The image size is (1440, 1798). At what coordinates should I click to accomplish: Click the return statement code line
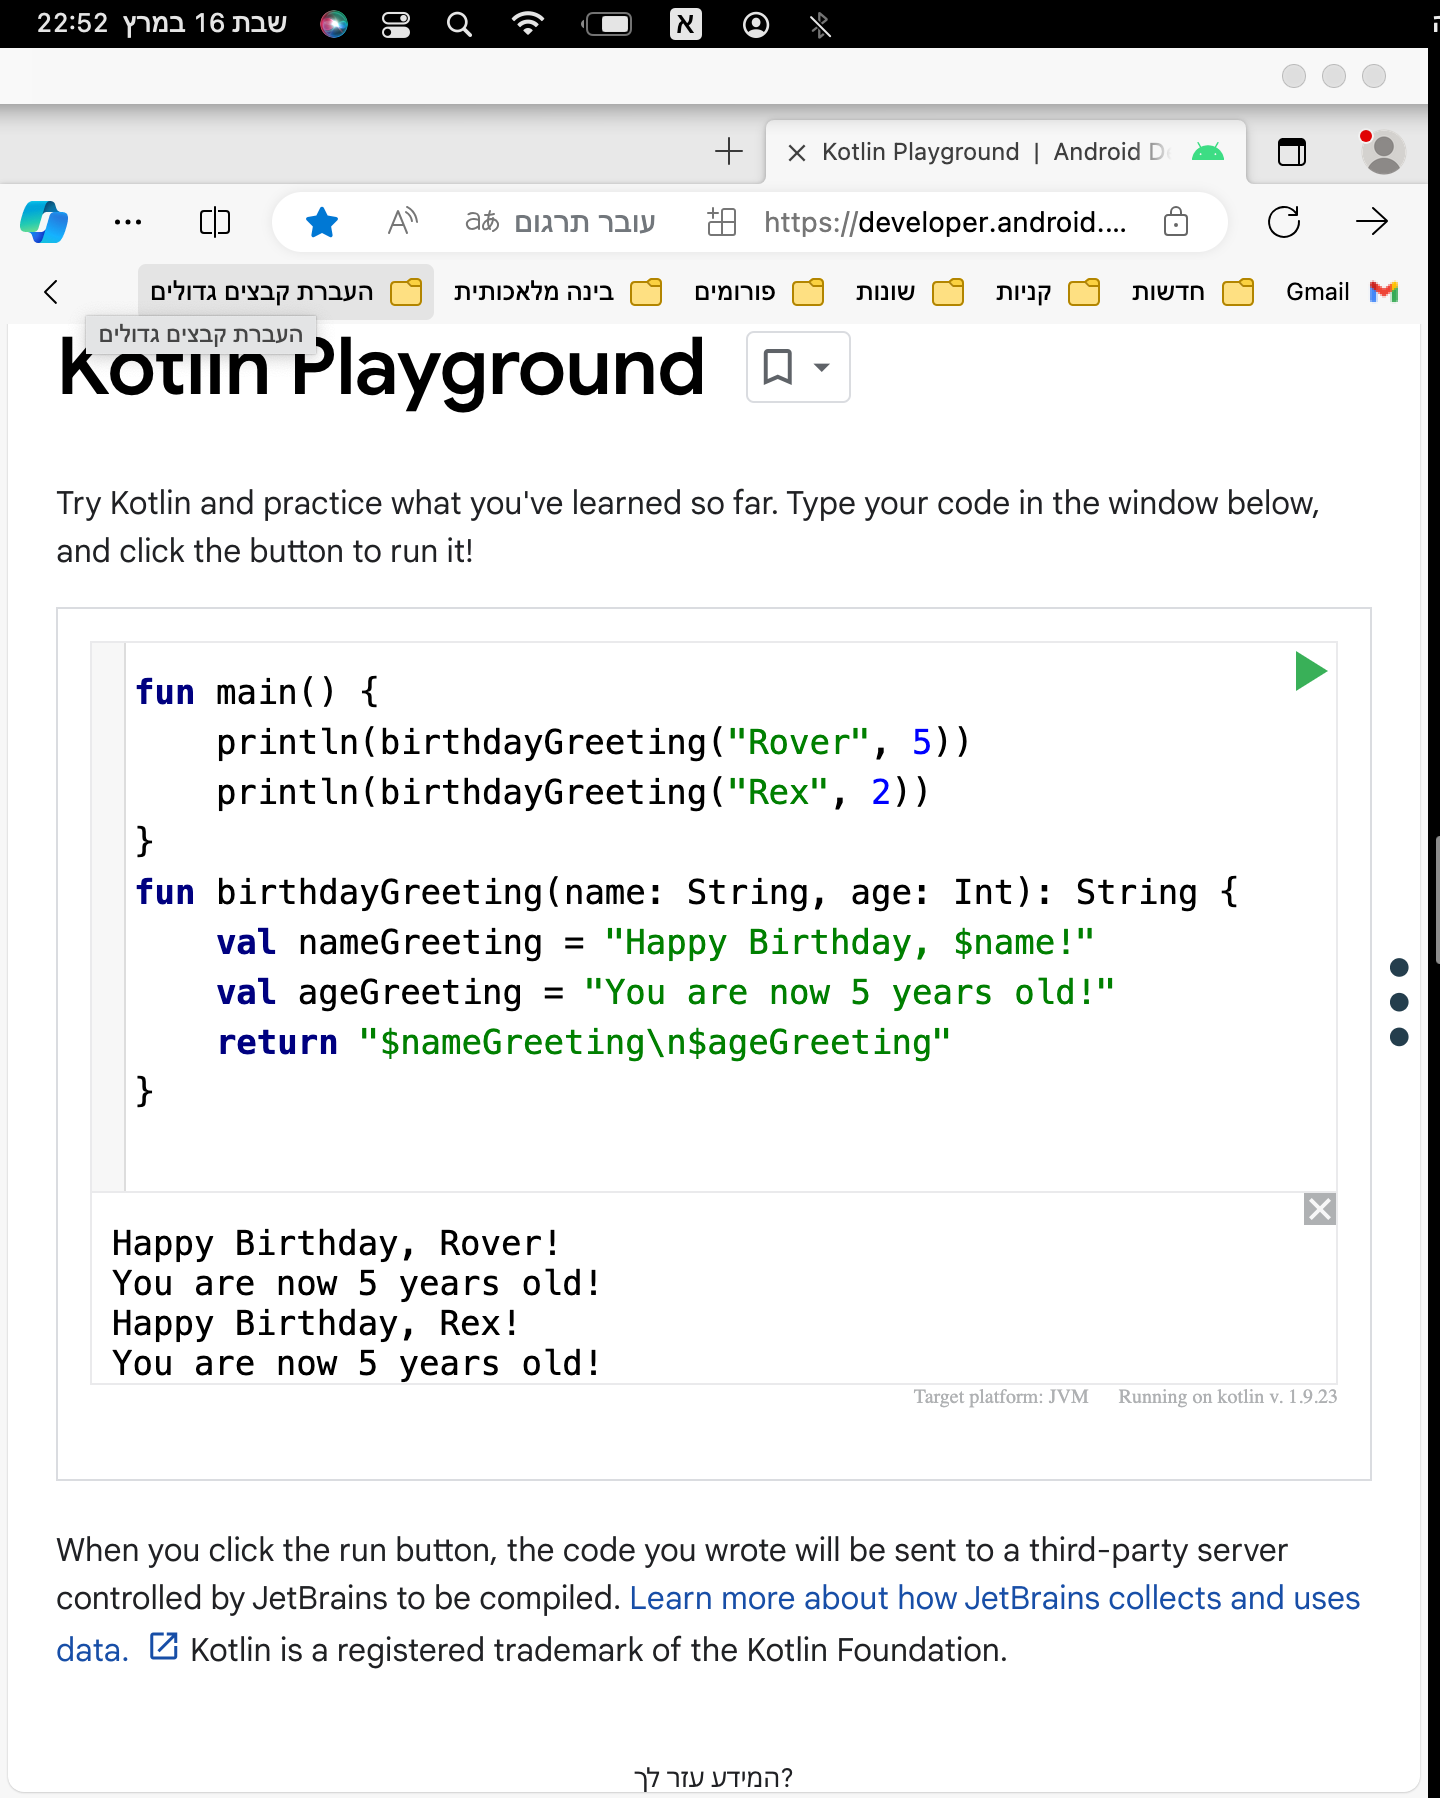[x=583, y=1042]
